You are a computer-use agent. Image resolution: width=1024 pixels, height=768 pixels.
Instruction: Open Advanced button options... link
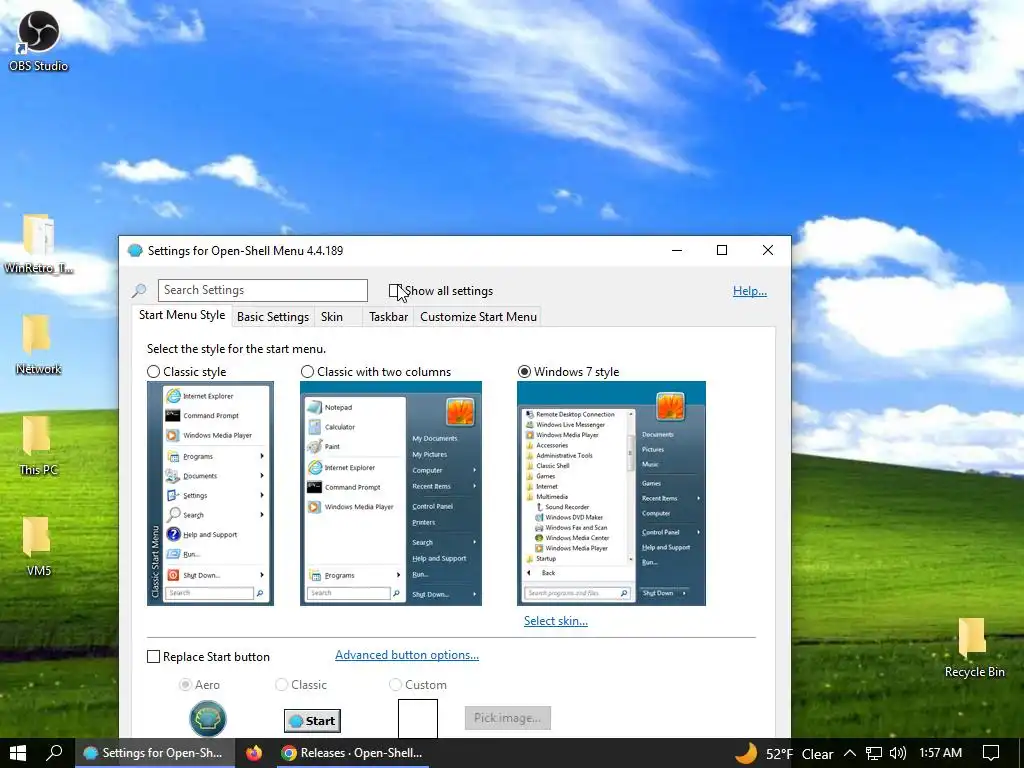tap(407, 655)
